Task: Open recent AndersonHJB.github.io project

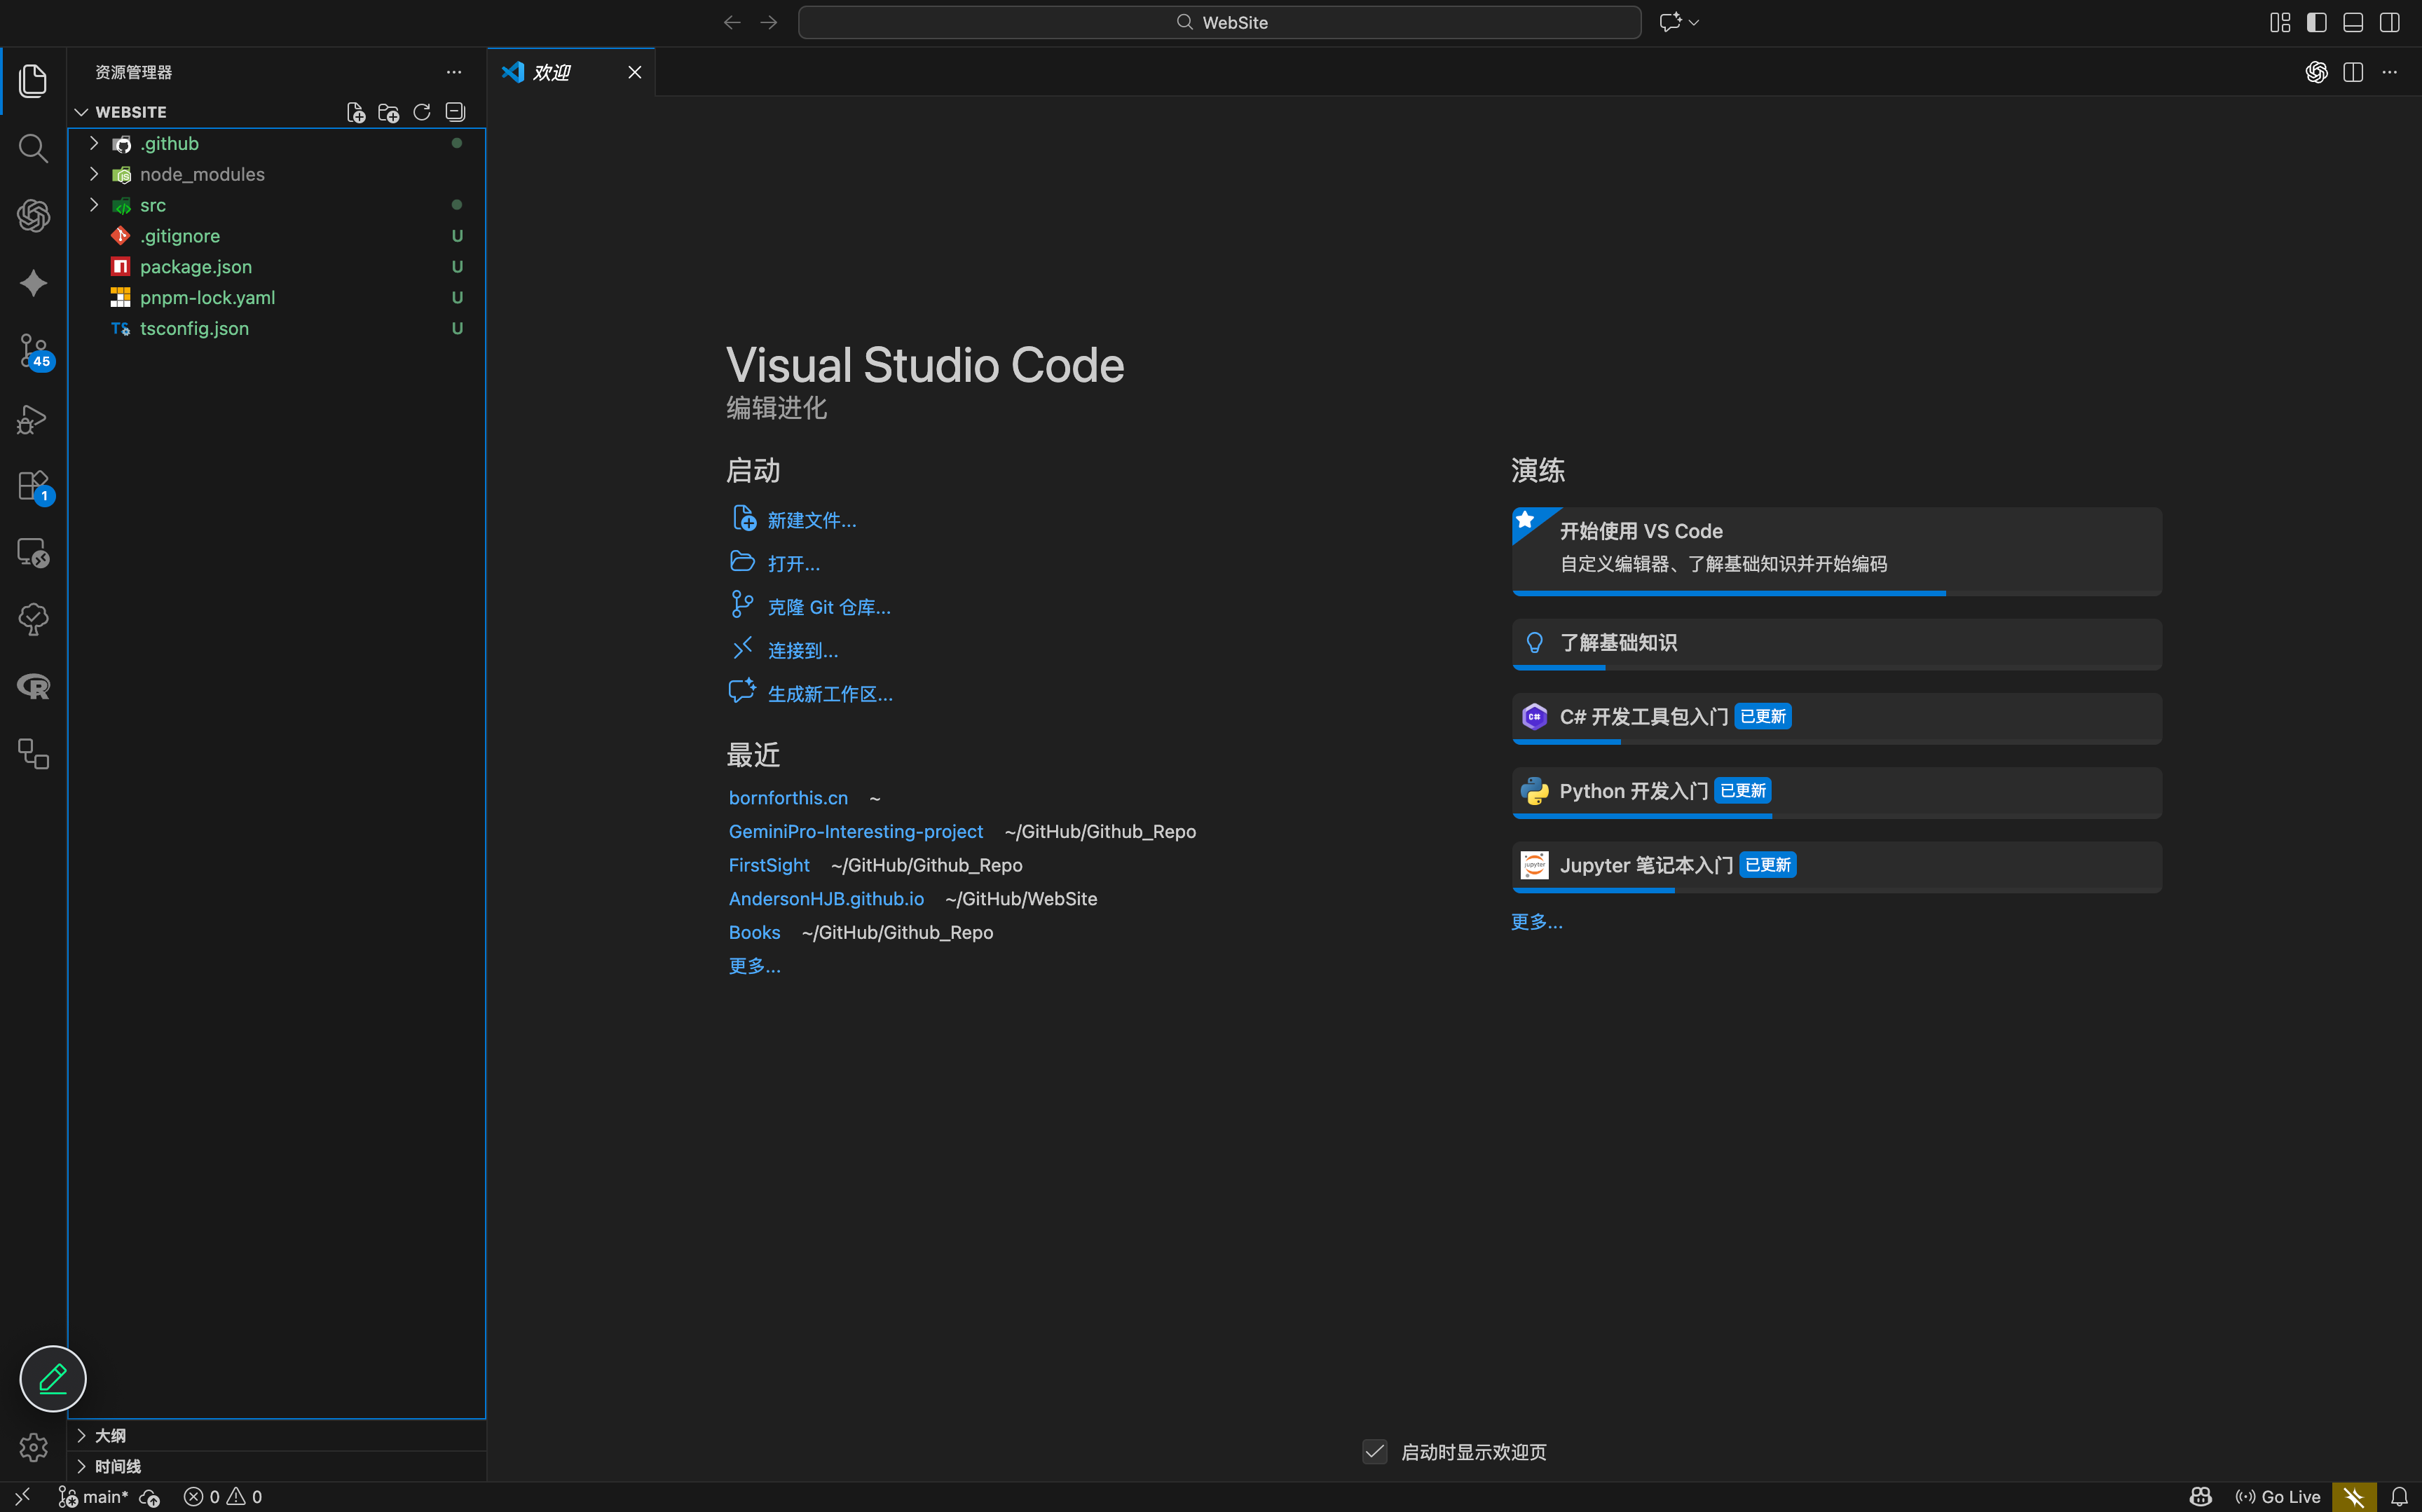Action: 826,899
